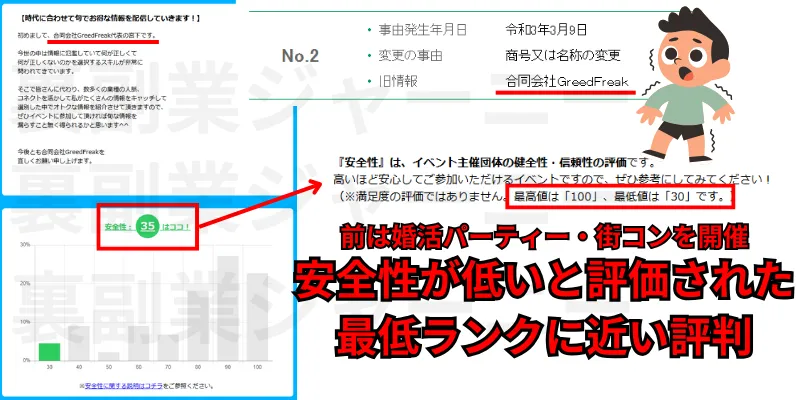Click the 20% y-axis label
The height and width of the screenshot is (400, 800).
(24, 283)
